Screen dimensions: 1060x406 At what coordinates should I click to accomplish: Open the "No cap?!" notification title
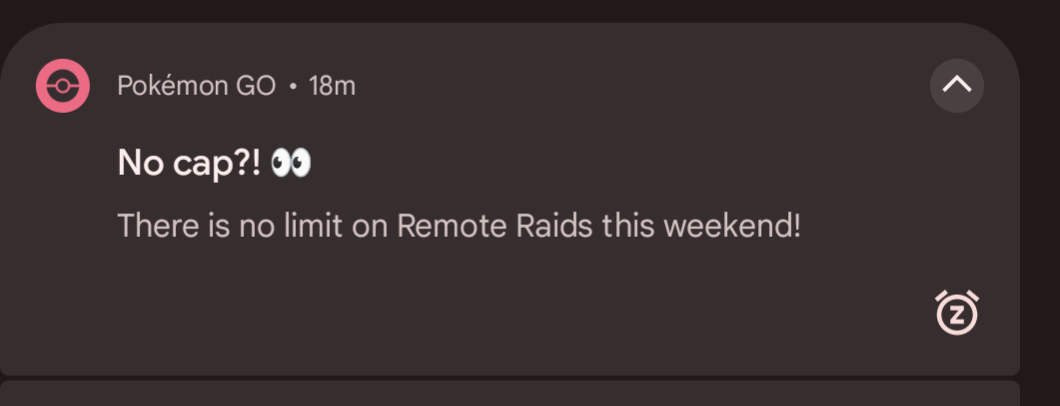point(190,162)
